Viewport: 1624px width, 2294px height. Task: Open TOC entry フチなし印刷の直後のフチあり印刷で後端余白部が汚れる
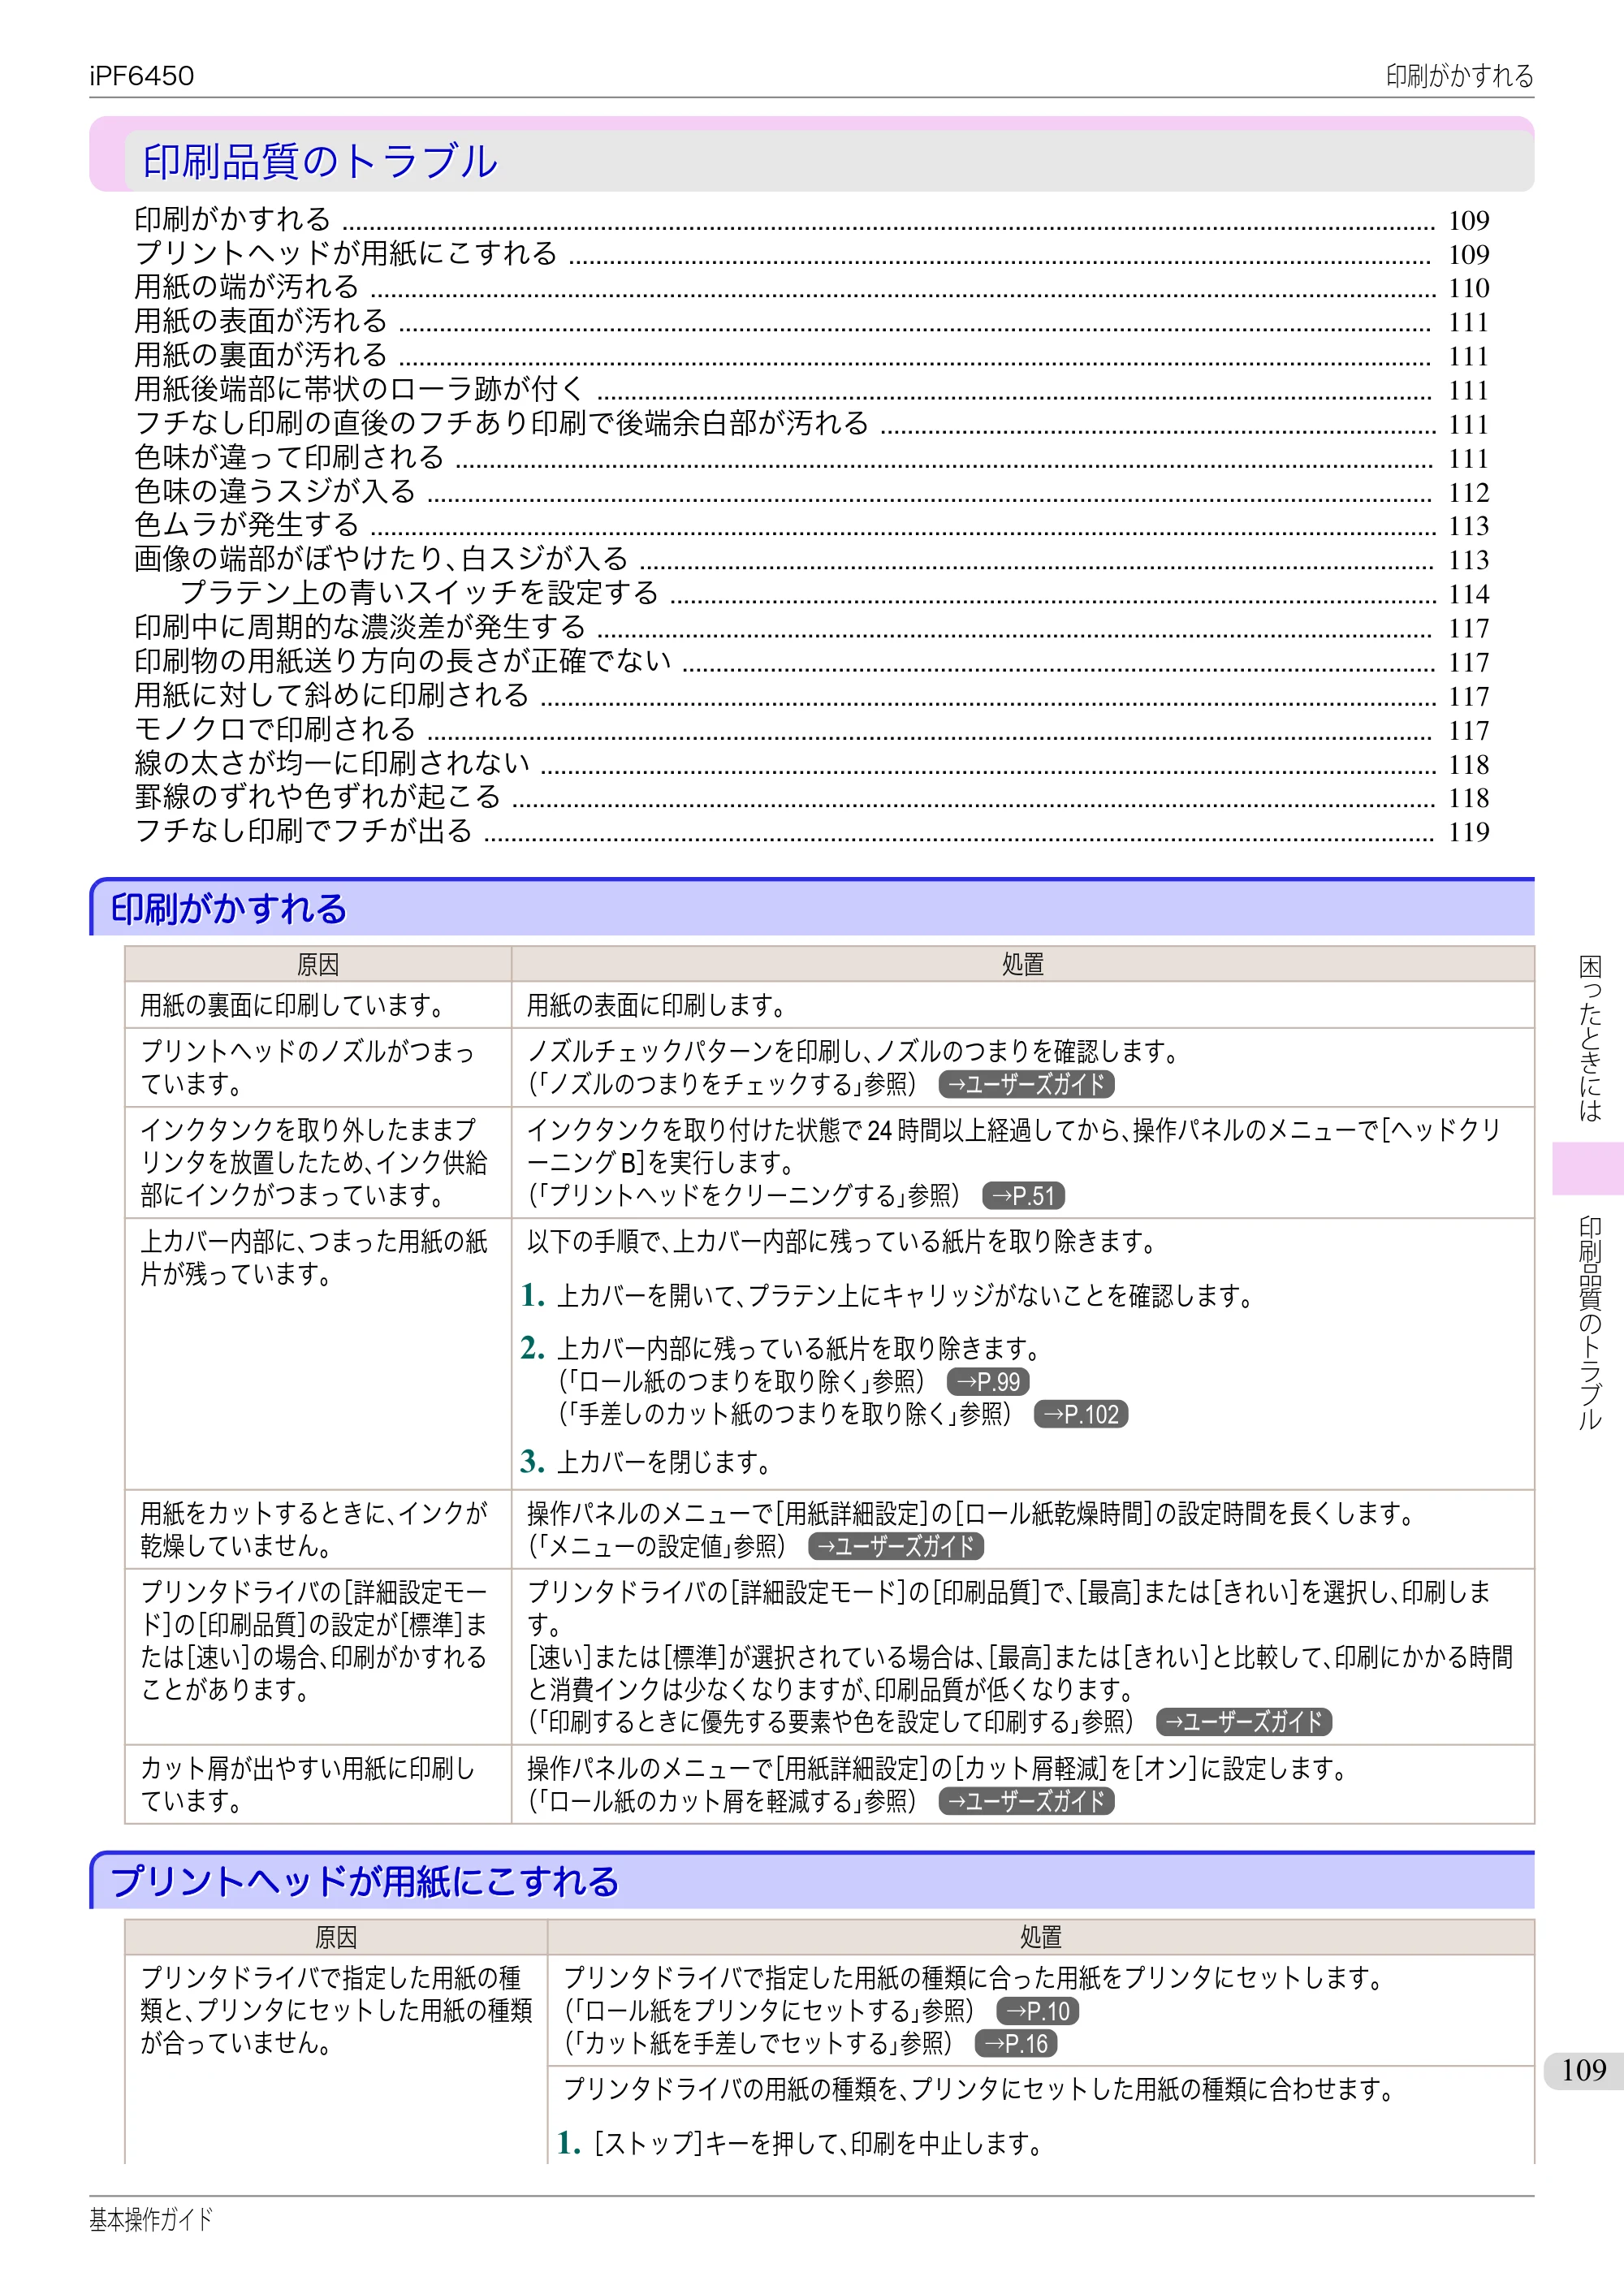(x=812, y=423)
